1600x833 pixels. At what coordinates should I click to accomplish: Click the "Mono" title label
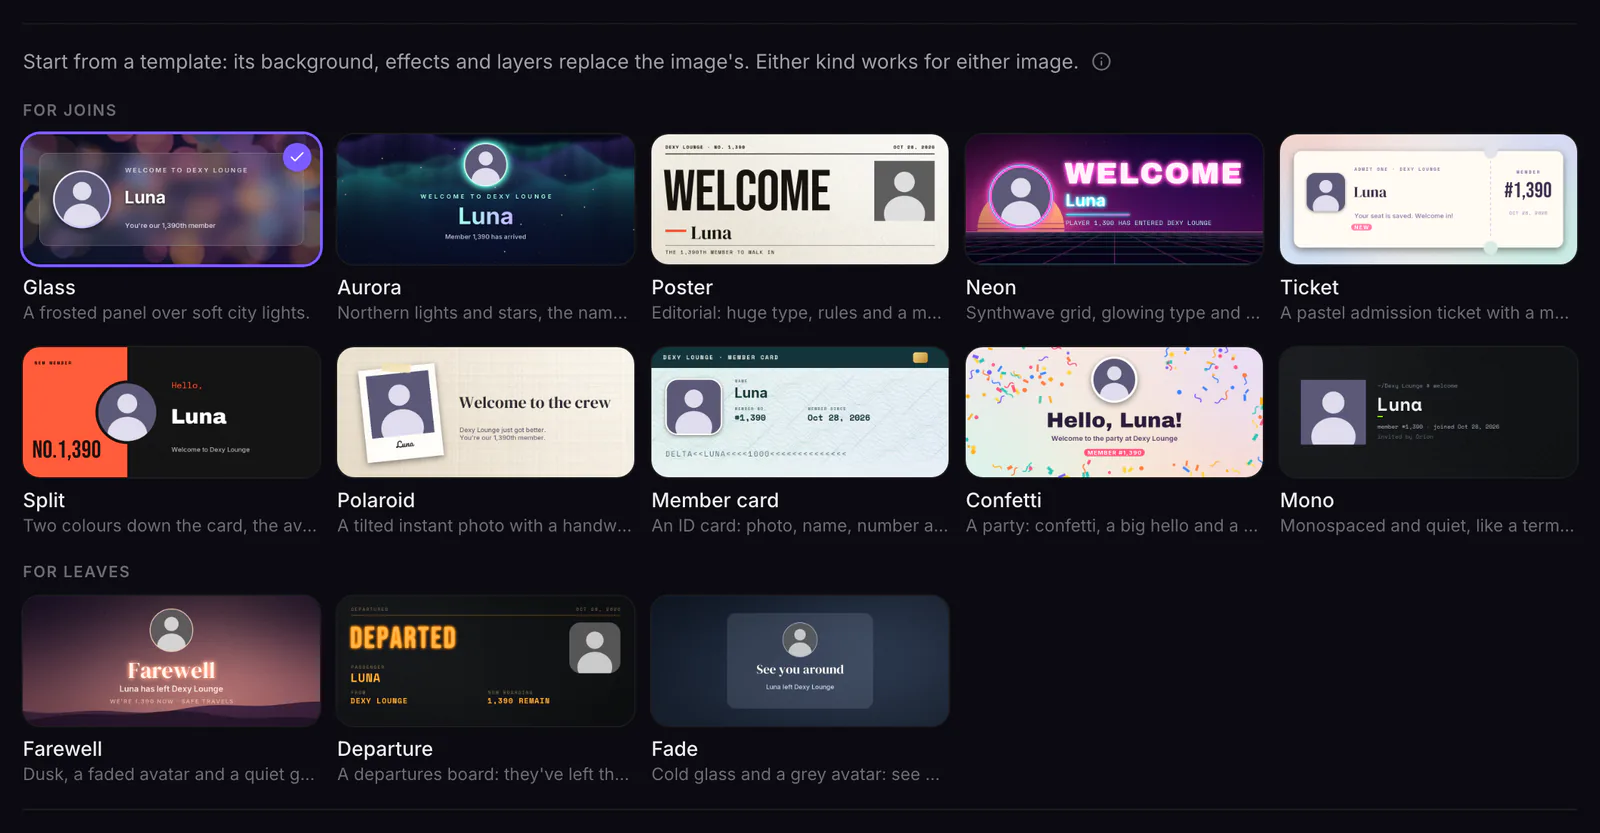[x=1307, y=501]
